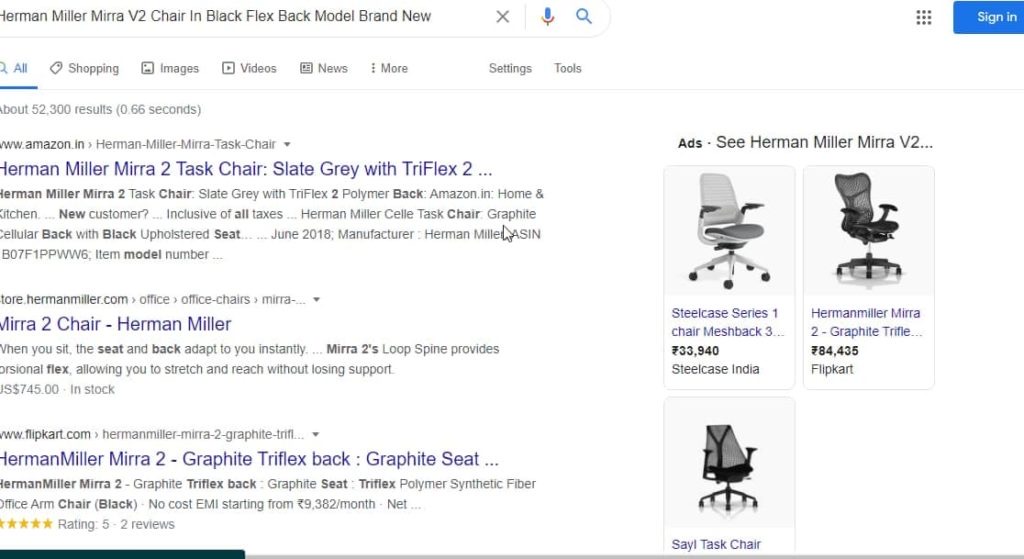
Task: Open the Google apps grid
Action: tap(923, 17)
